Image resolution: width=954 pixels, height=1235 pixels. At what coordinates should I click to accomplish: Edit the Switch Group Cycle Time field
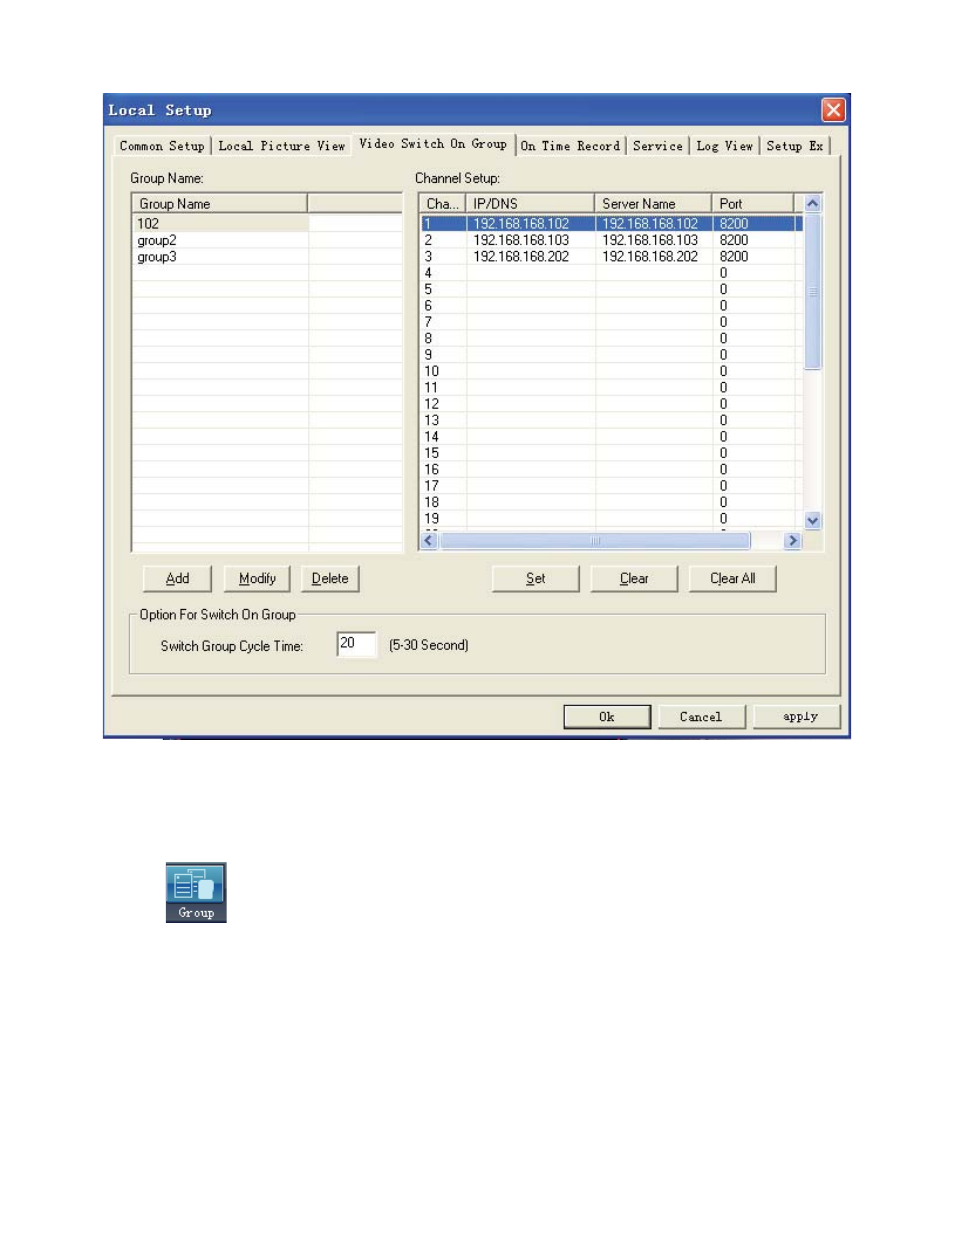[x=356, y=644]
